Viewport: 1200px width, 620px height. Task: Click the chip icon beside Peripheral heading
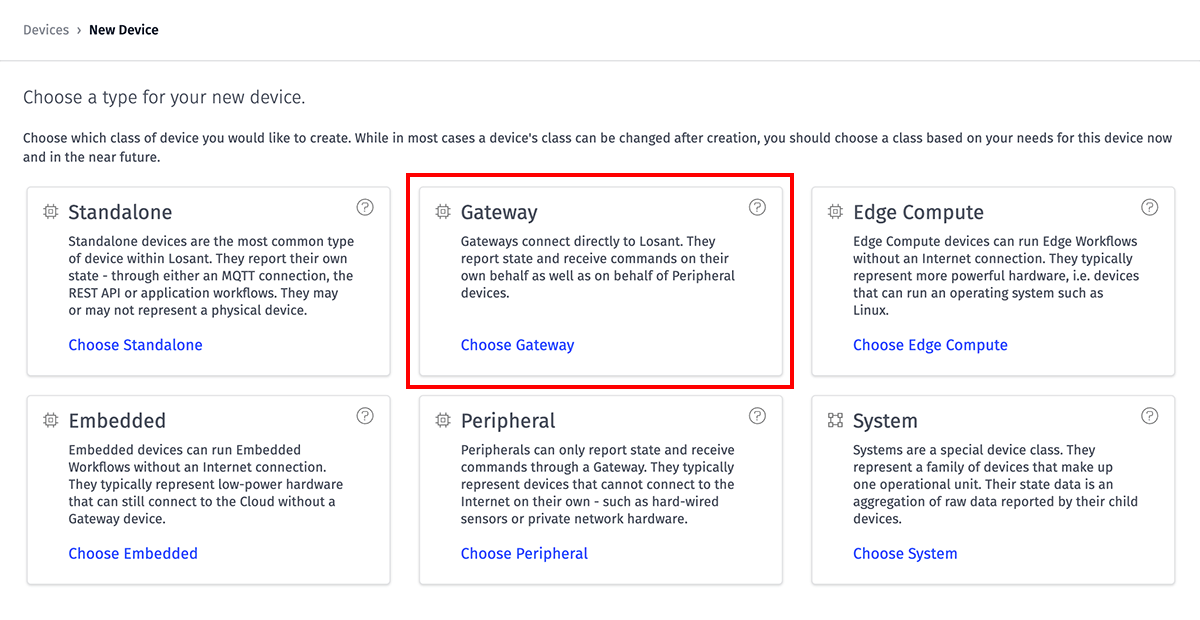tap(443, 421)
